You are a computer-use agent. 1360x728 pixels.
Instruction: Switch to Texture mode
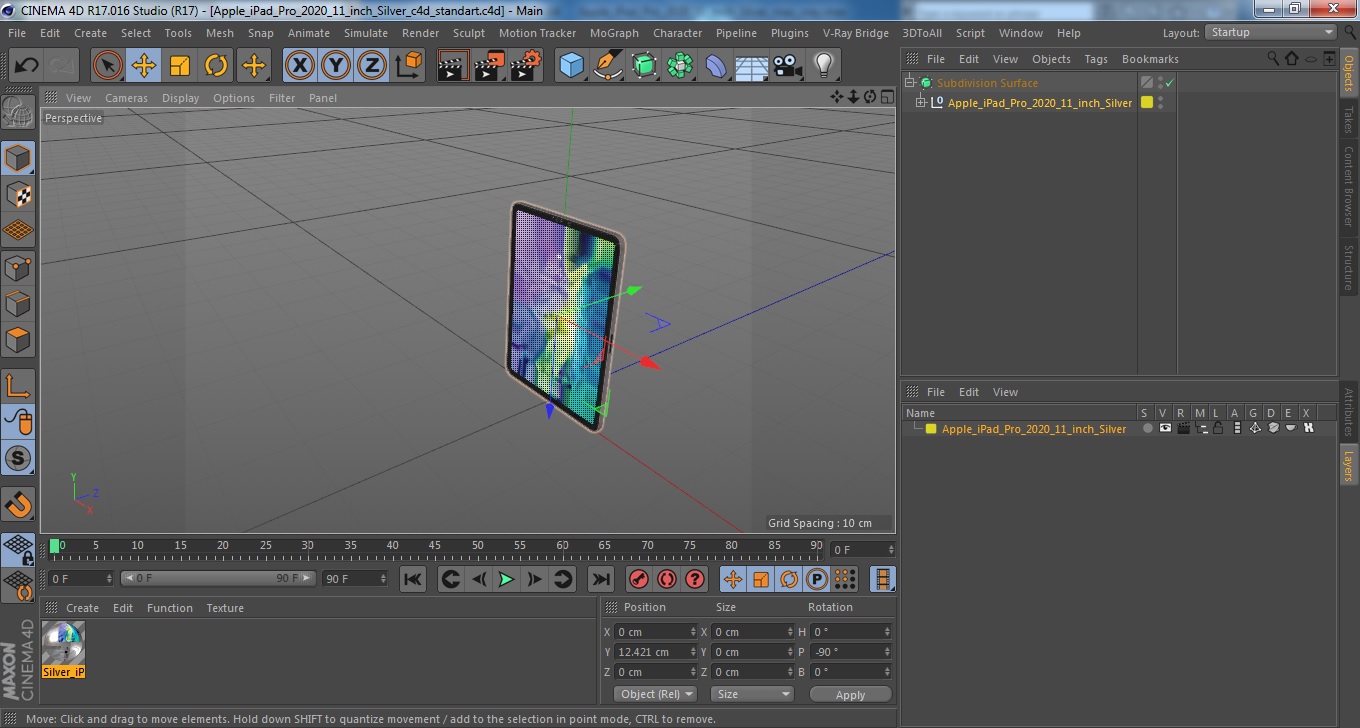point(18,194)
